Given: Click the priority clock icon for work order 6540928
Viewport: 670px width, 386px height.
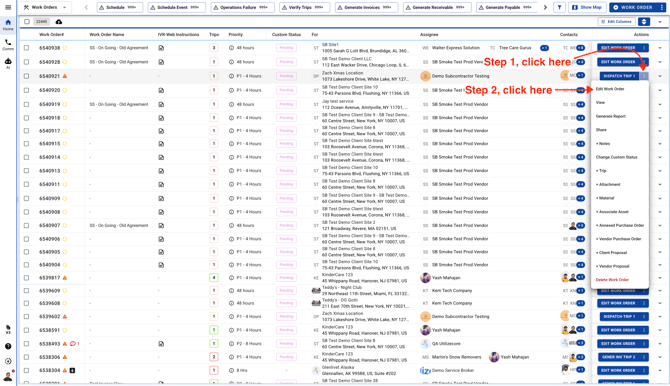Looking at the screenshot, I should pyautogui.click(x=231, y=62).
